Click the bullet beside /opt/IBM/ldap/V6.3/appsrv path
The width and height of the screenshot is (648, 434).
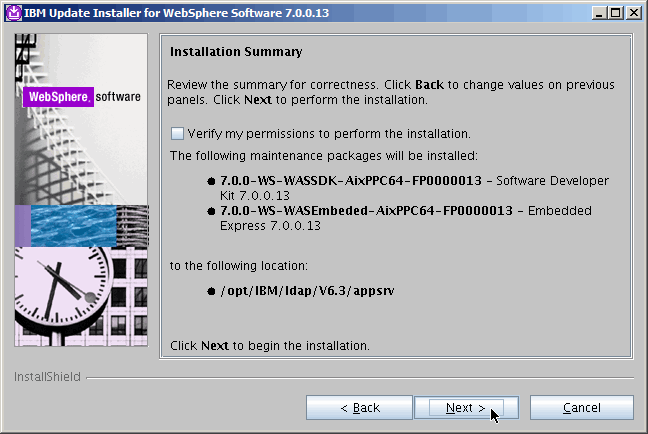point(211,291)
